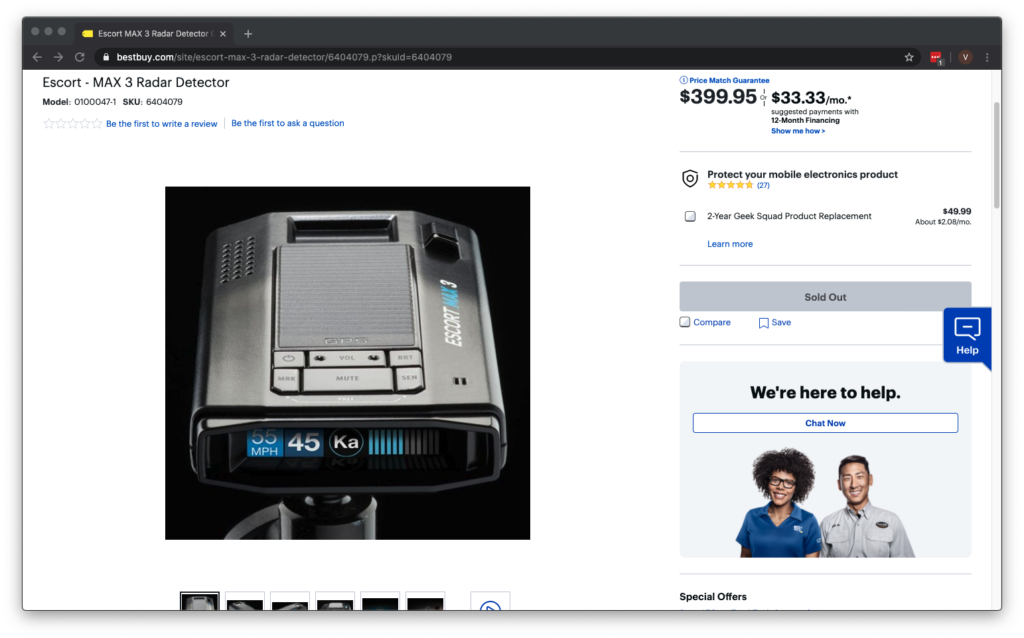Click the empty product star rating
Image resolution: width=1024 pixels, height=638 pixels.
[x=72, y=123]
